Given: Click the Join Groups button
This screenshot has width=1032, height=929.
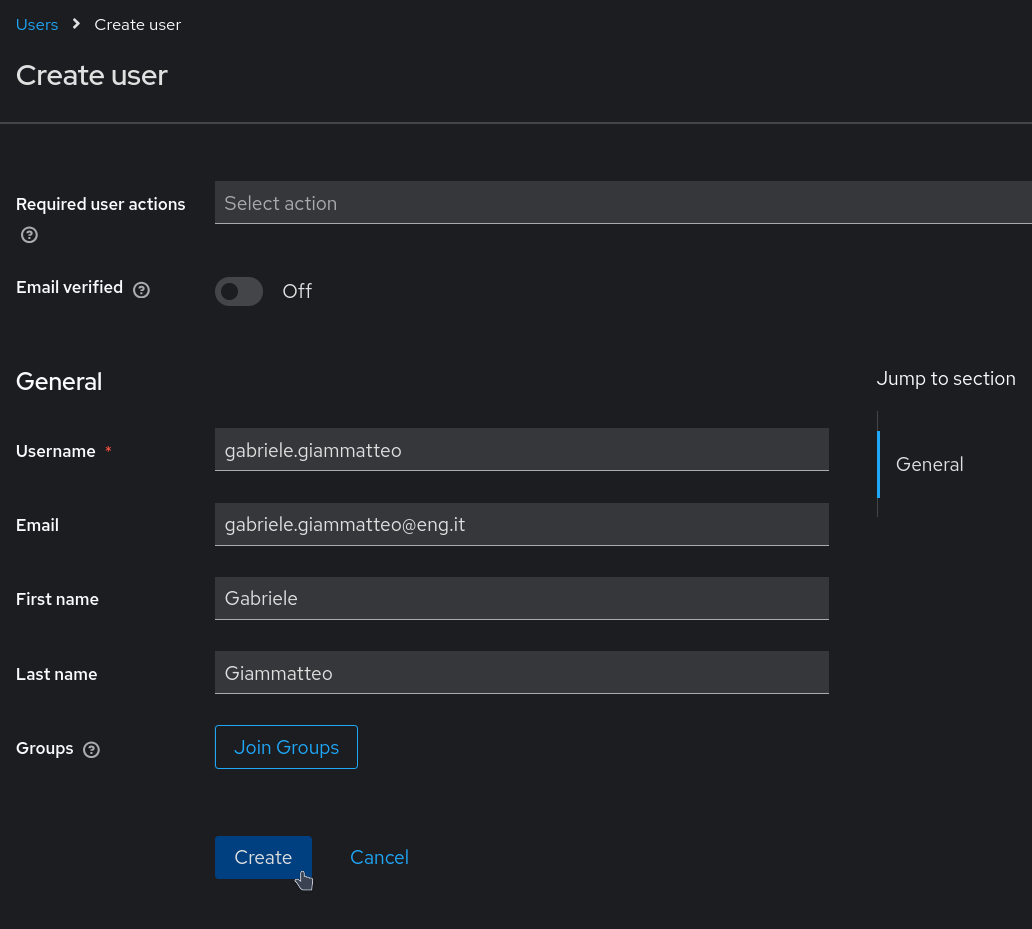Looking at the screenshot, I should pyautogui.click(x=286, y=747).
